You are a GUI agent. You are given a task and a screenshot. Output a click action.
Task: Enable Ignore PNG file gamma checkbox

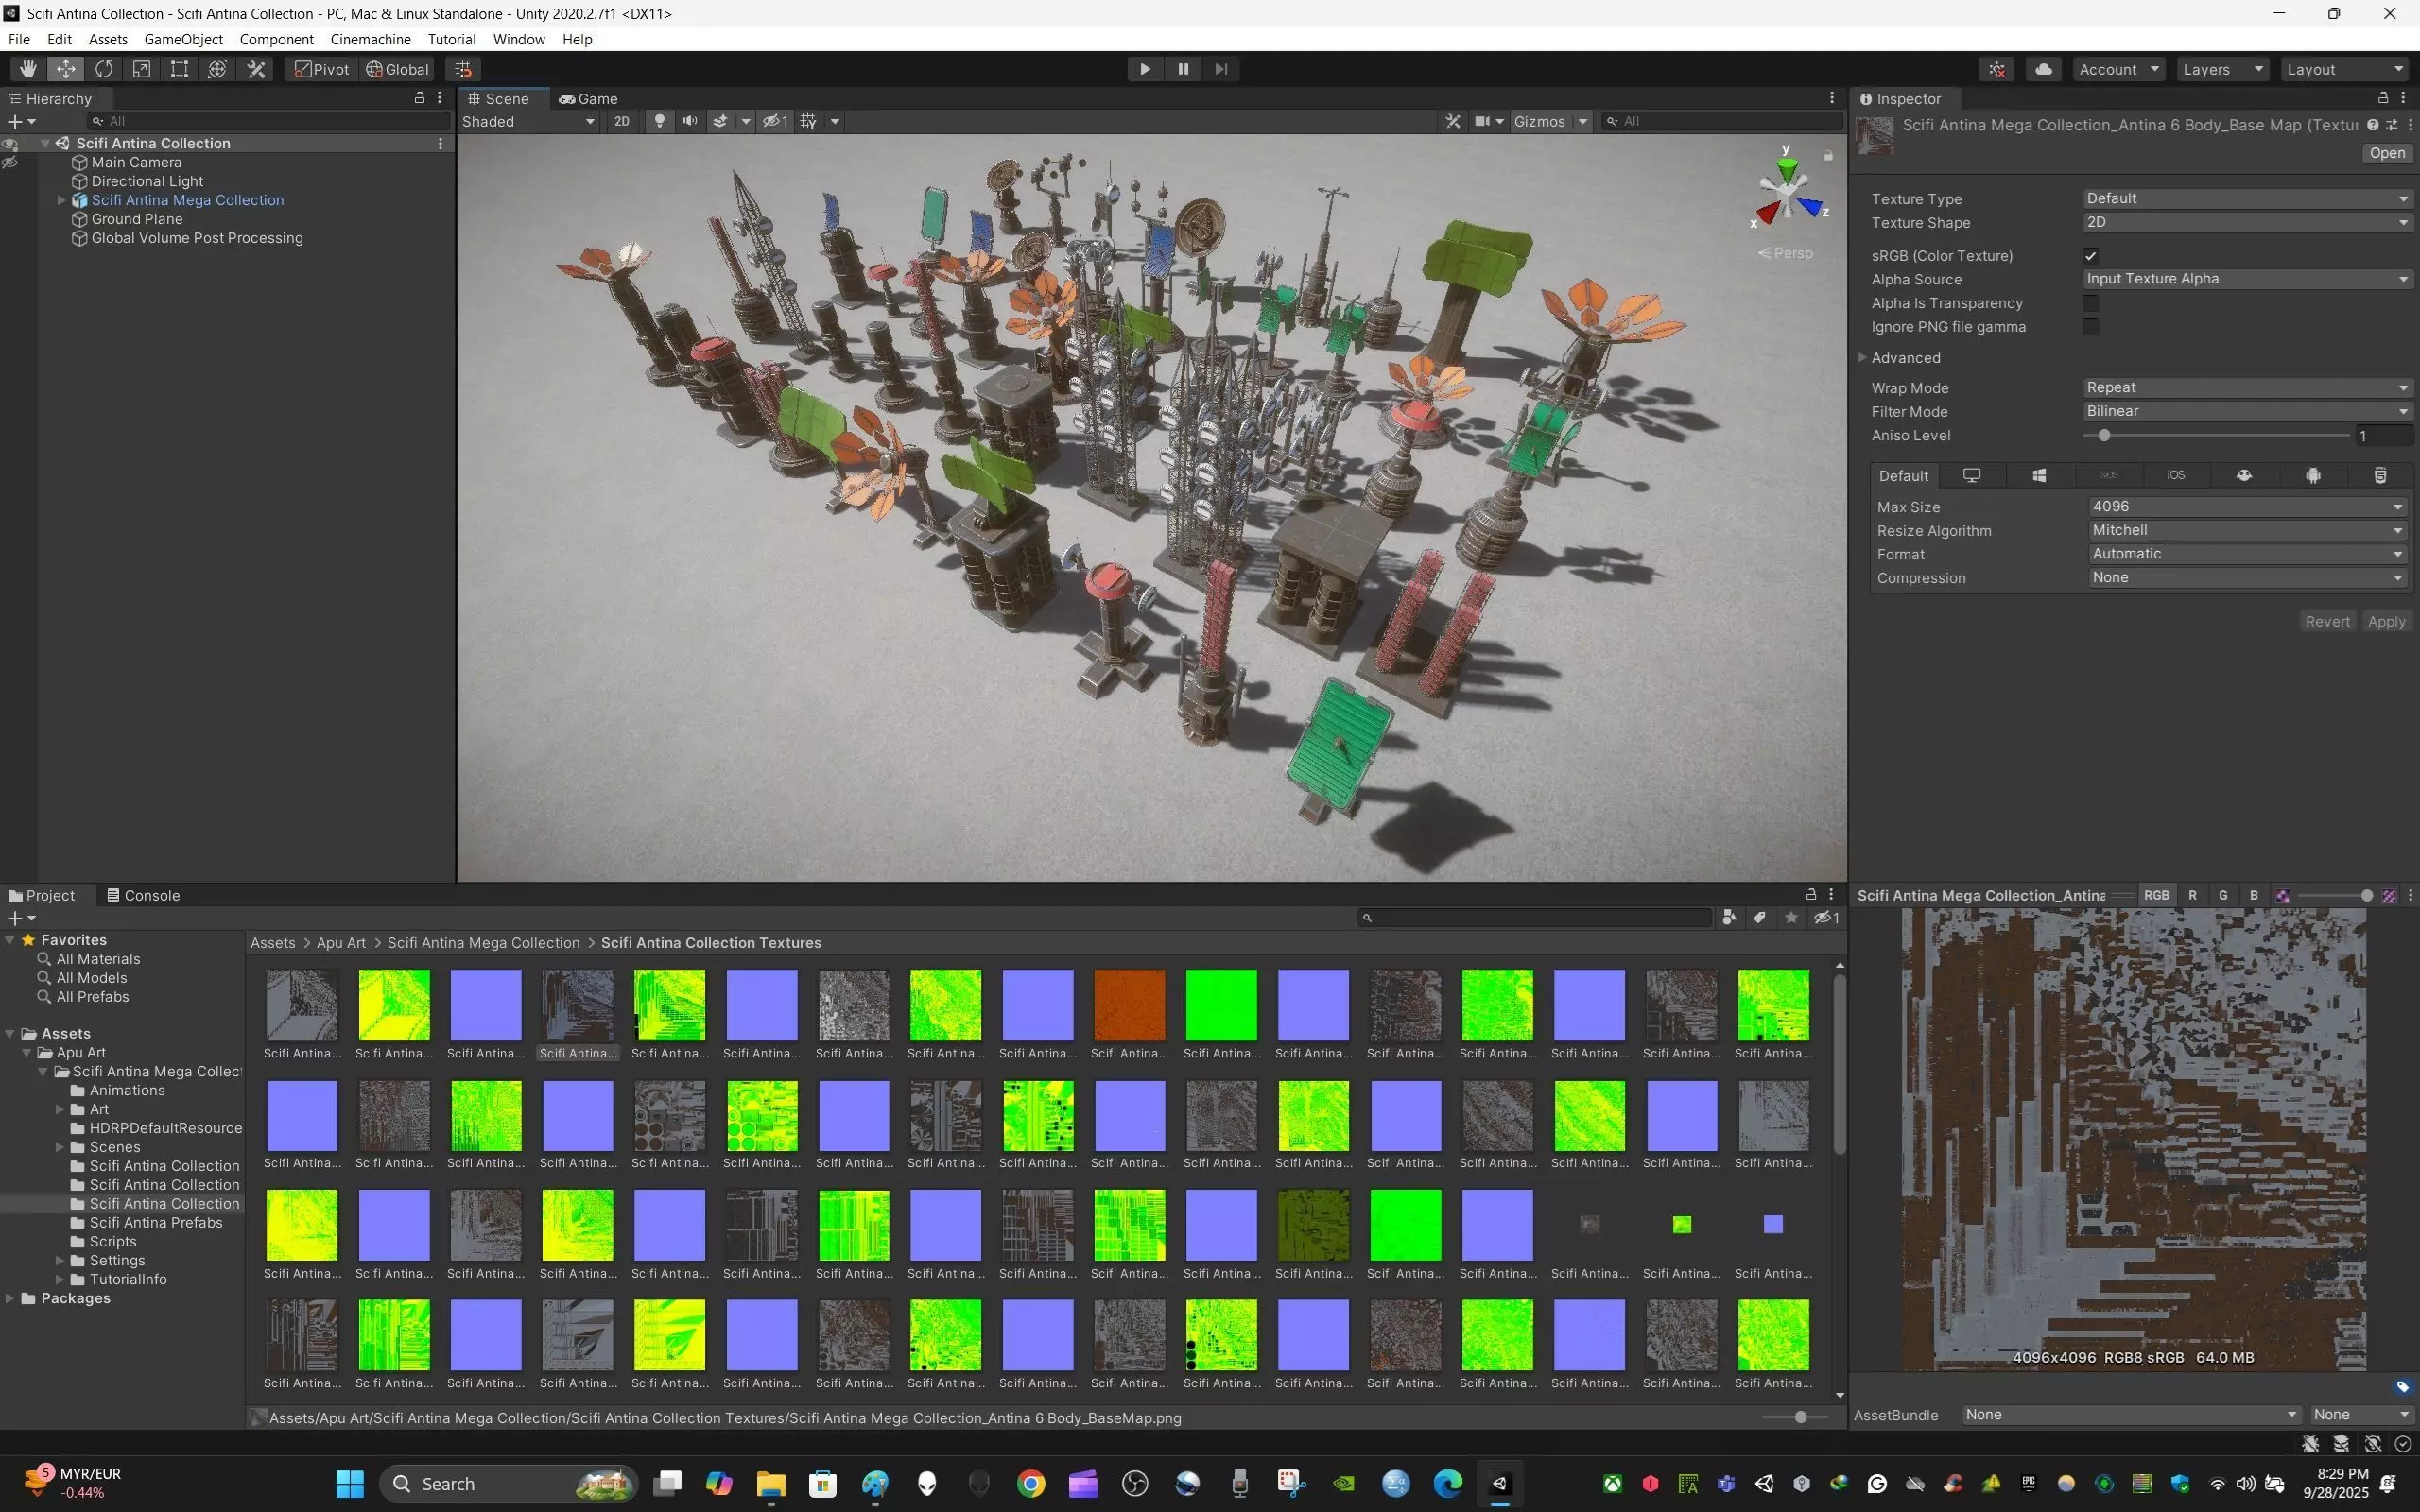[x=2090, y=327]
